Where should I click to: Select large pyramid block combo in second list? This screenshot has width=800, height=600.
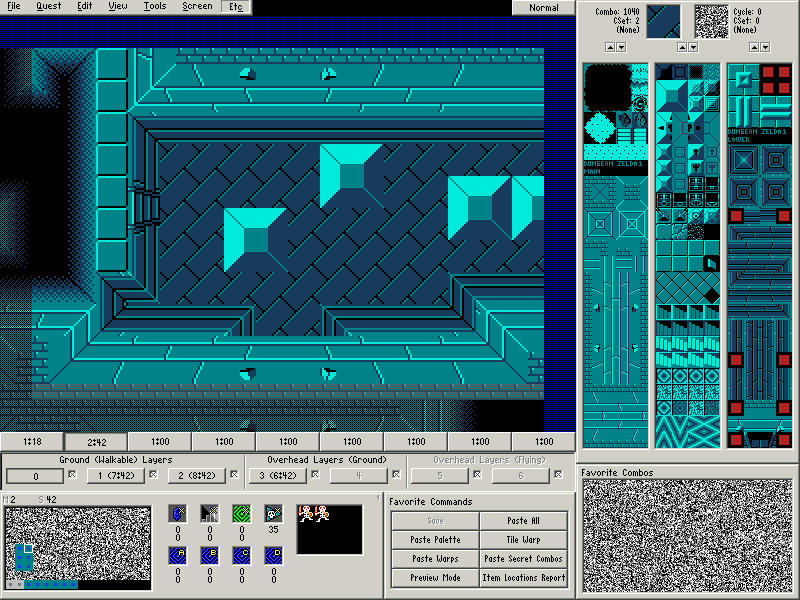pos(671,96)
